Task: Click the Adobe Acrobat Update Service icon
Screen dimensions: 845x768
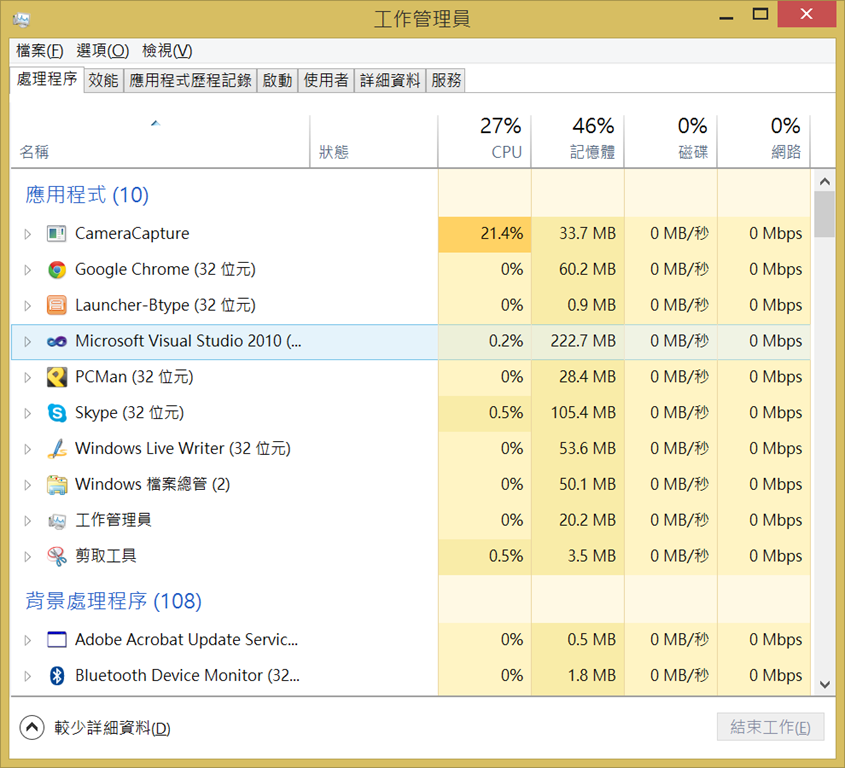Action: pos(57,640)
